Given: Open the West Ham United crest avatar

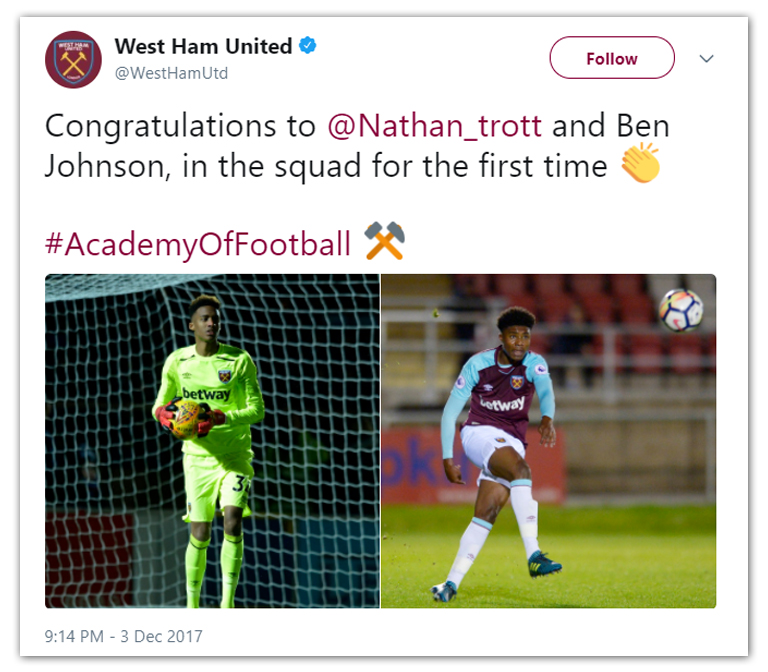Looking at the screenshot, I should click(73, 60).
